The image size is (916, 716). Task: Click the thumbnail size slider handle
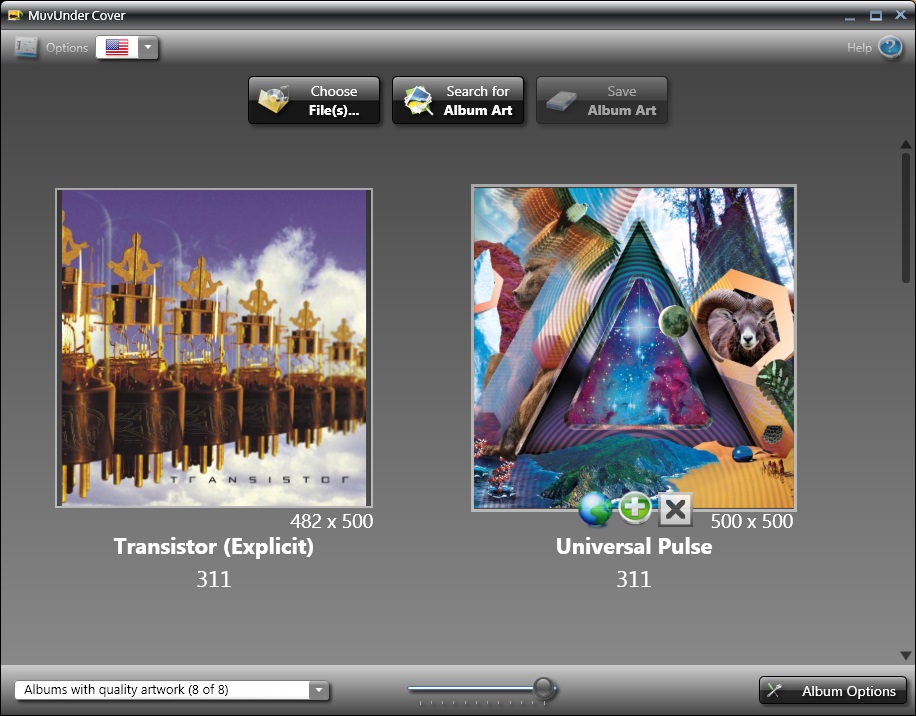[x=544, y=688]
